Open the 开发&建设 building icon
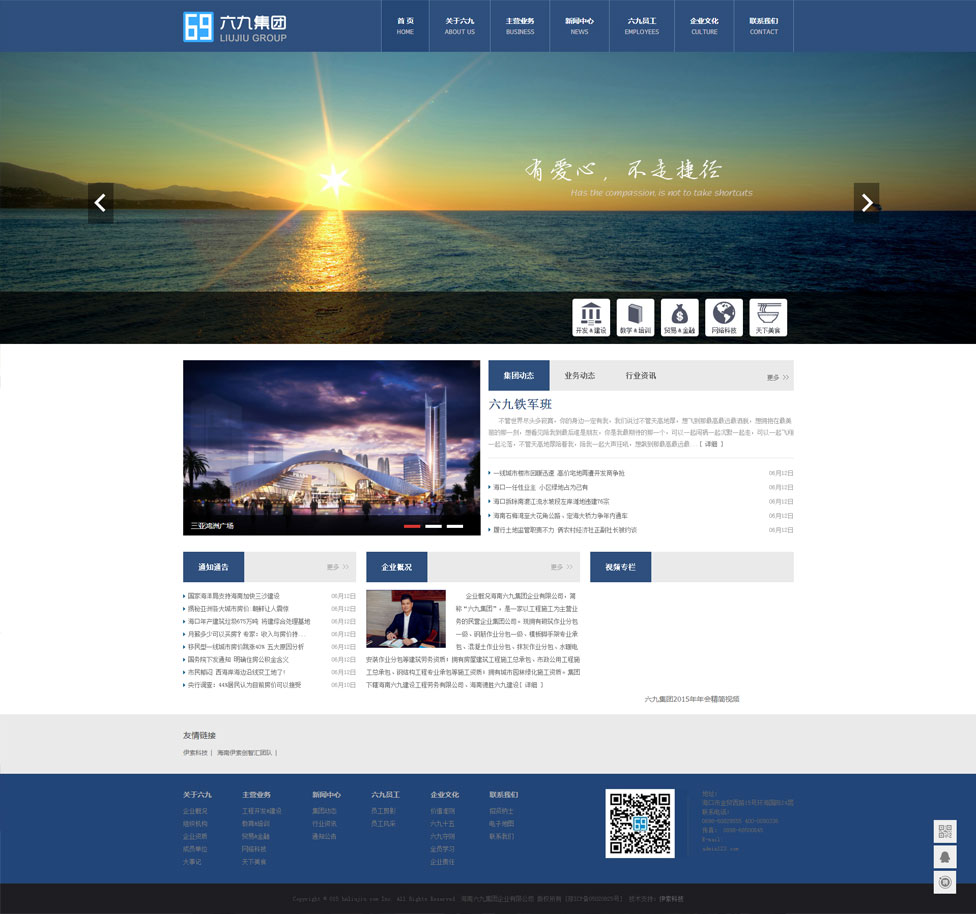 tap(591, 317)
